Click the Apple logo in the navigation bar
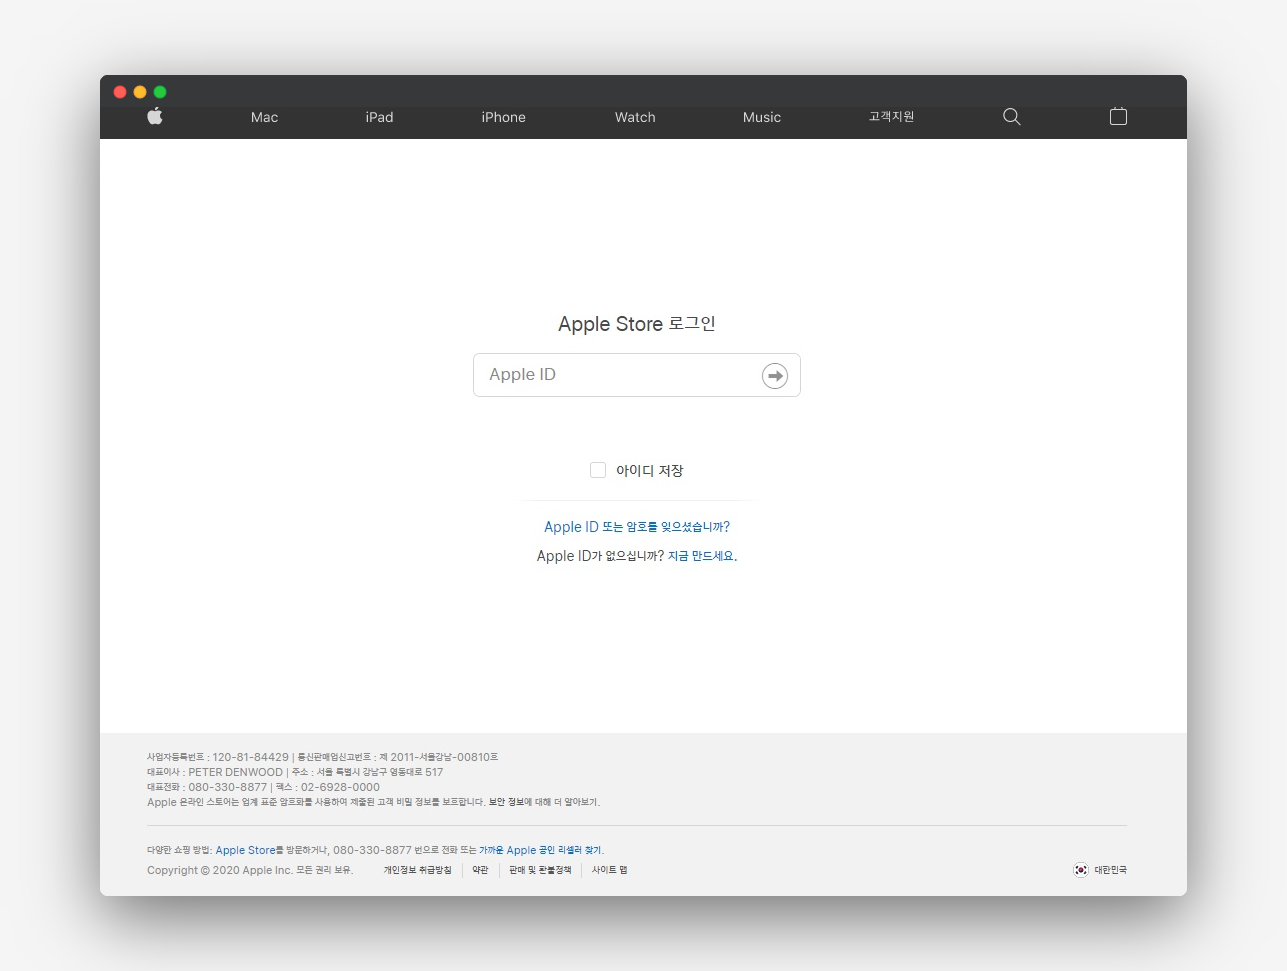Screen dimensions: 1287x971 click(155, 116)
